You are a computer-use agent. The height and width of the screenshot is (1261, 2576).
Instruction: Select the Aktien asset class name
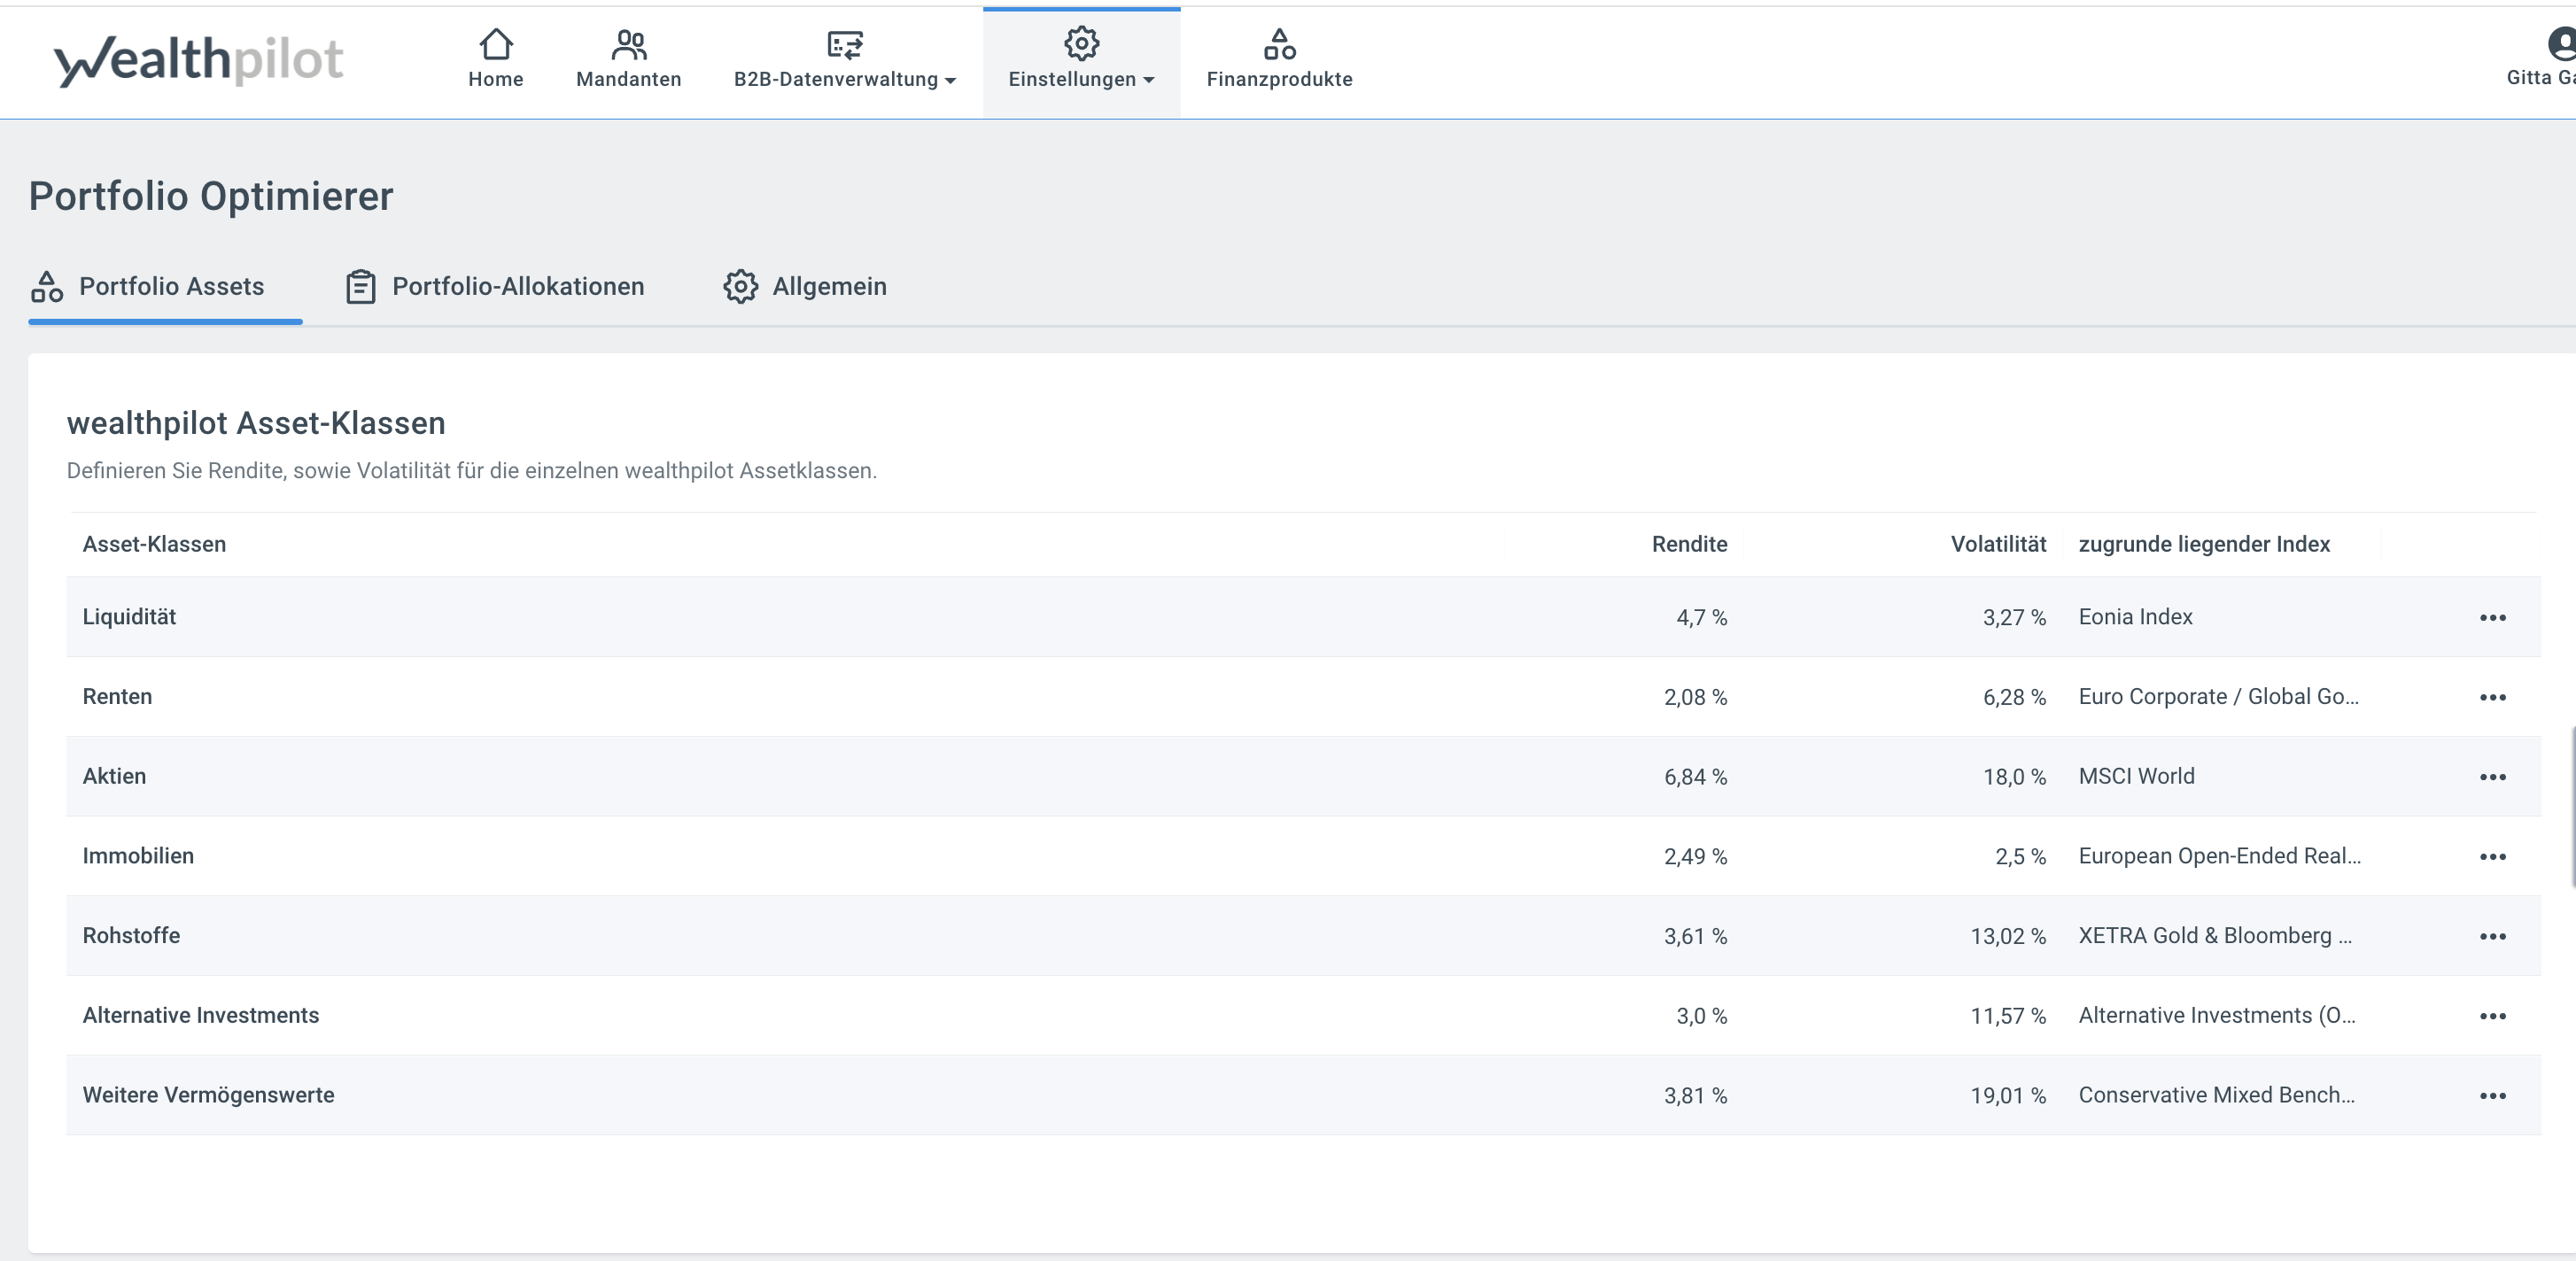tap(114, 776)
